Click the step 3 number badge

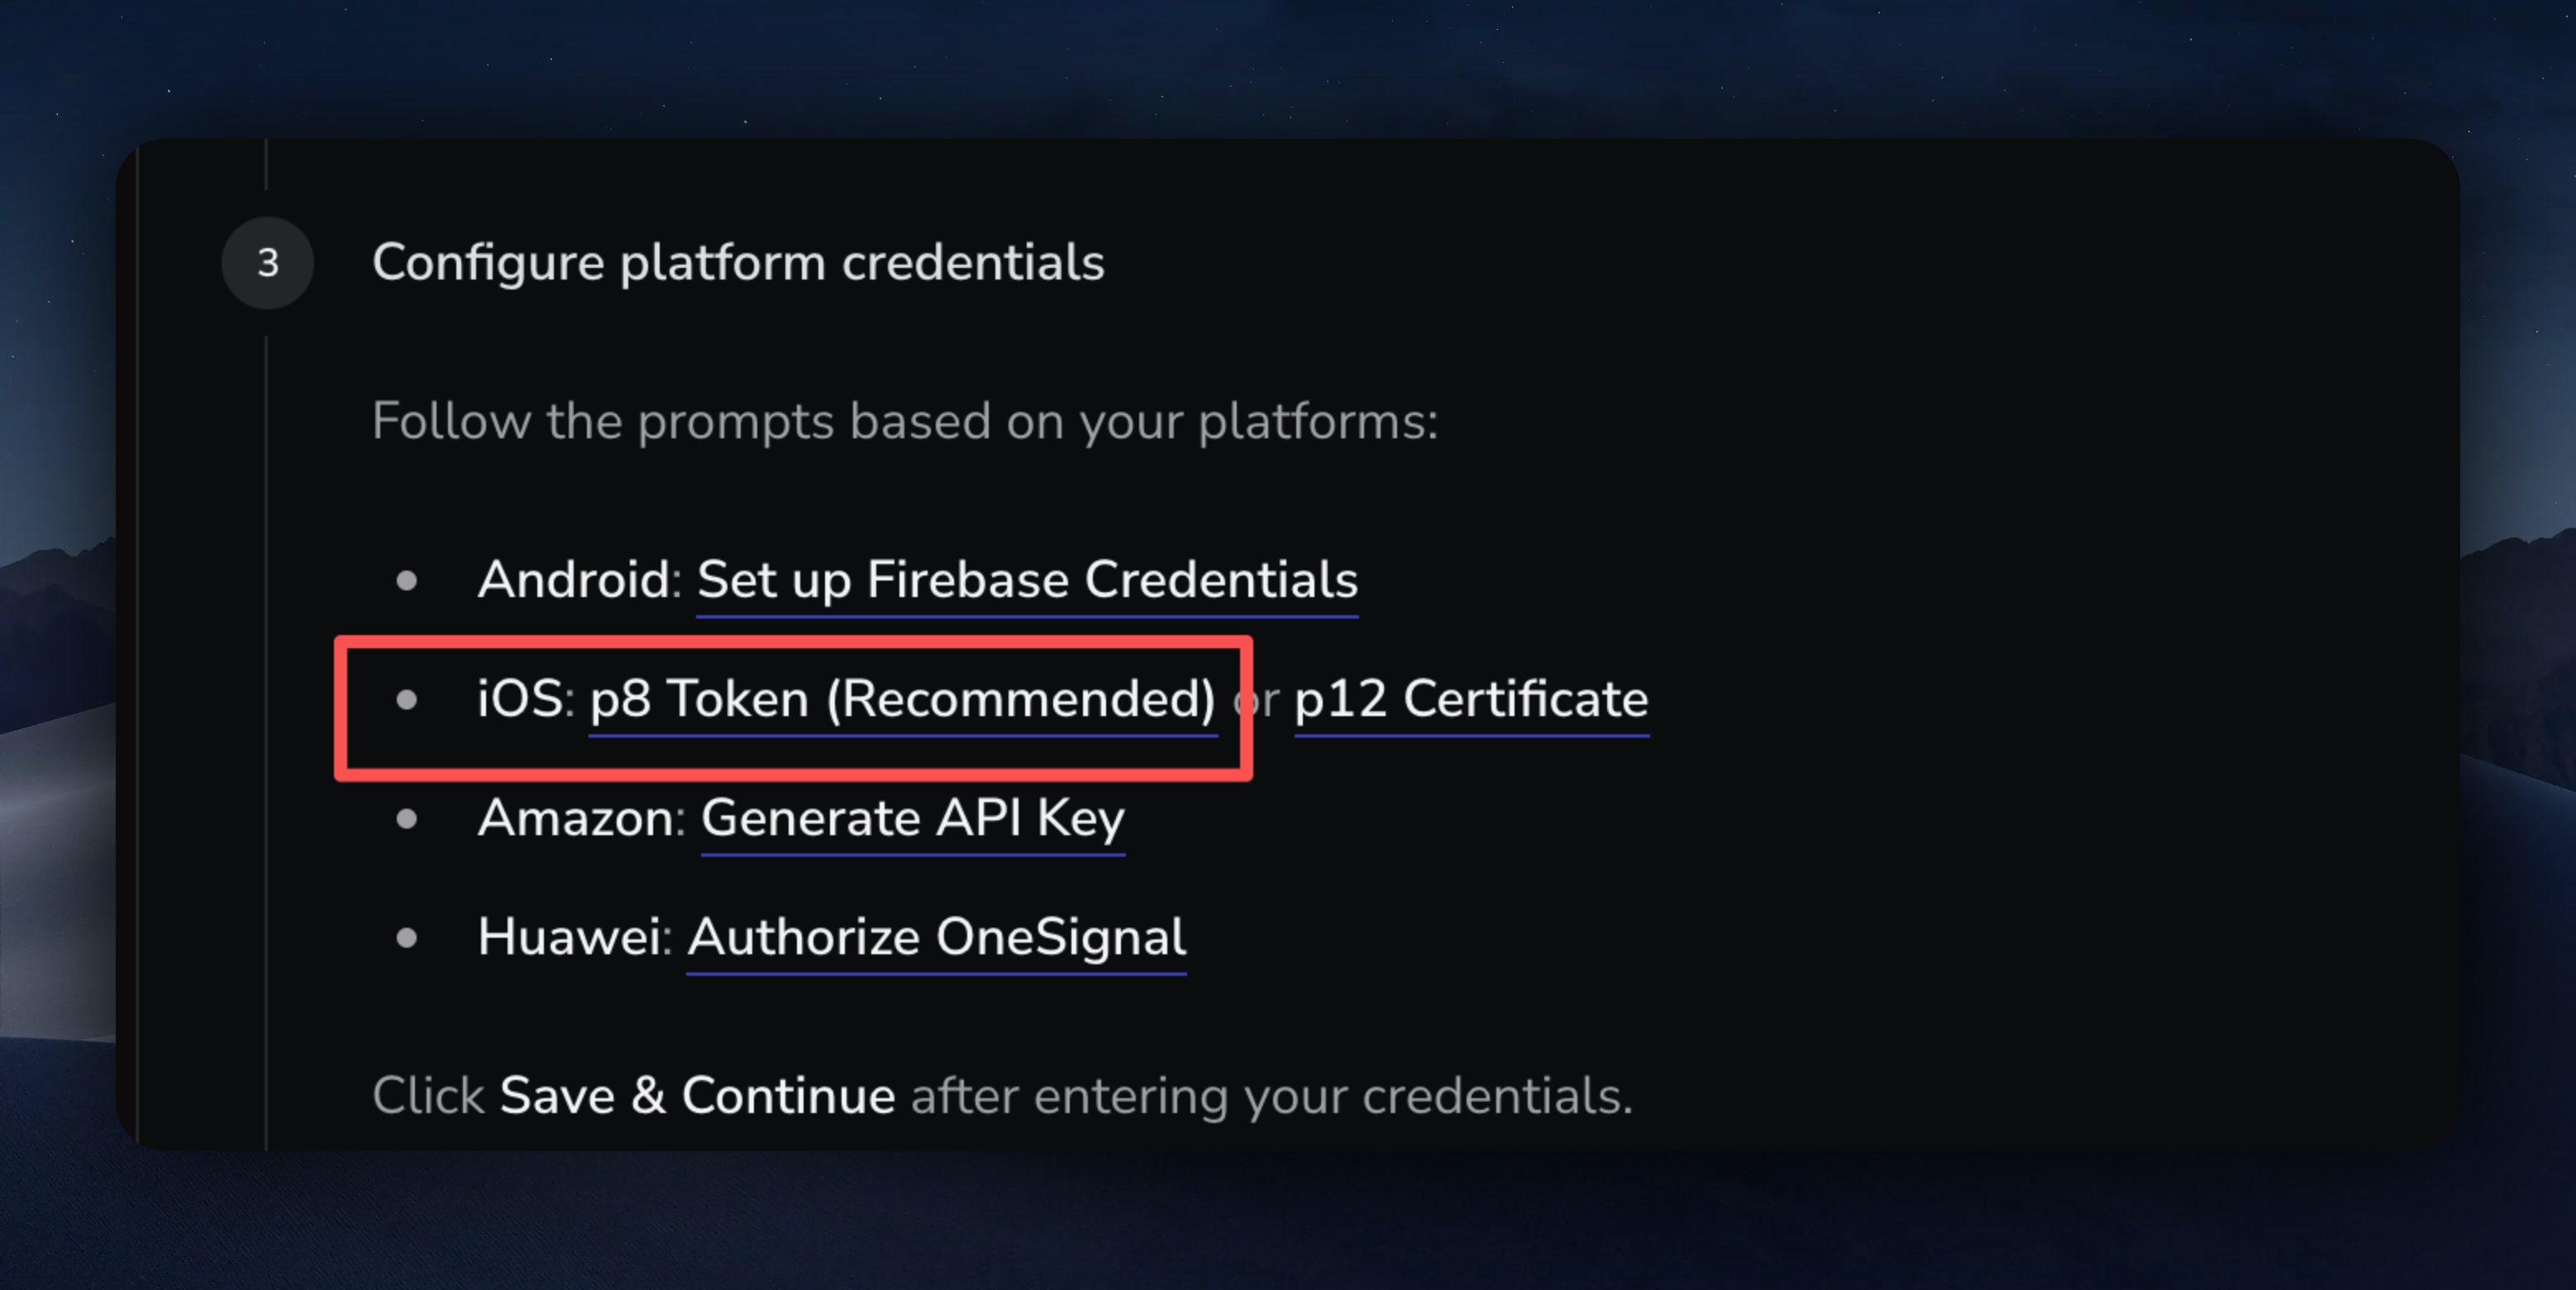coord(267,263)
